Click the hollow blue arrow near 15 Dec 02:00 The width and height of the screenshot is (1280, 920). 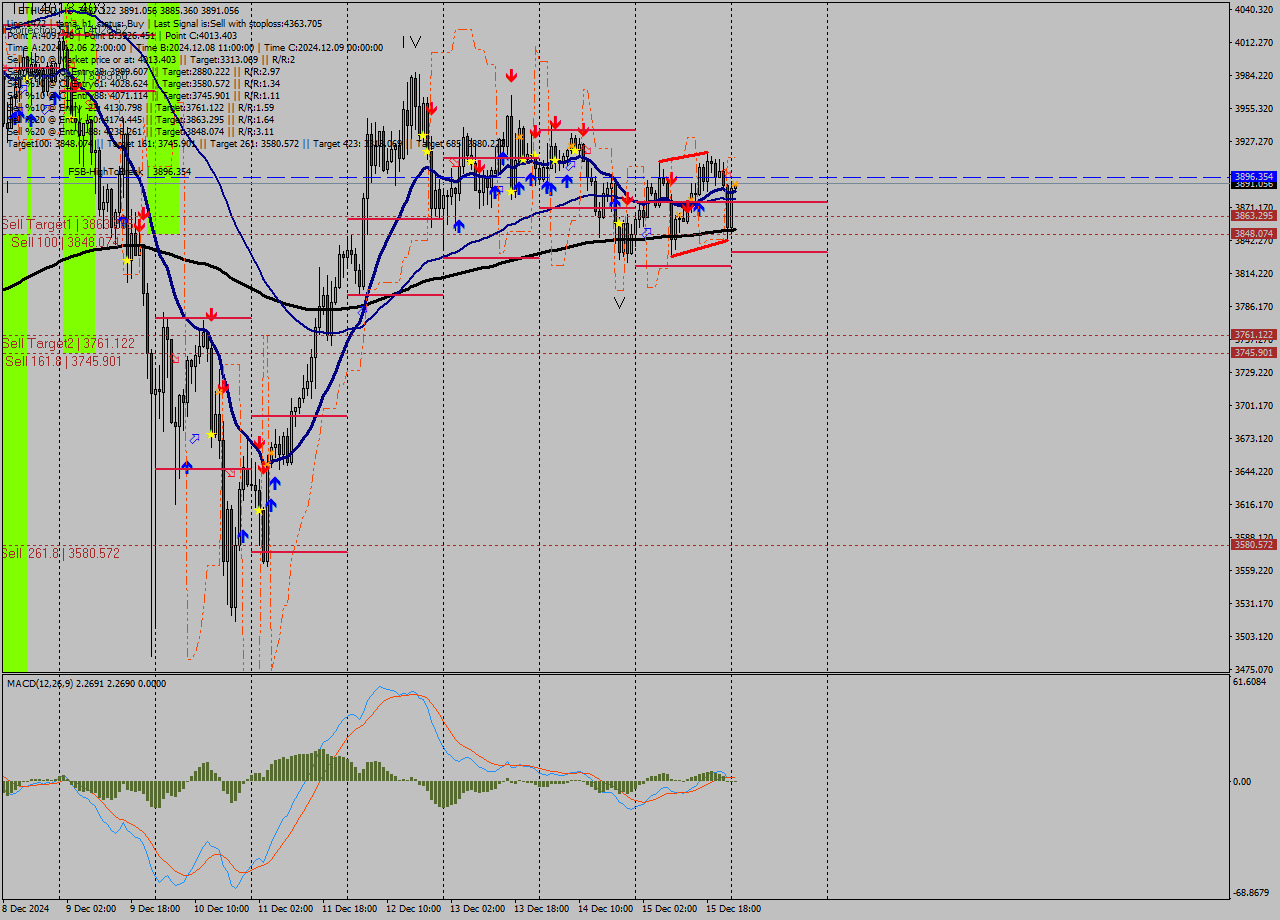click(x=647, y=232)
